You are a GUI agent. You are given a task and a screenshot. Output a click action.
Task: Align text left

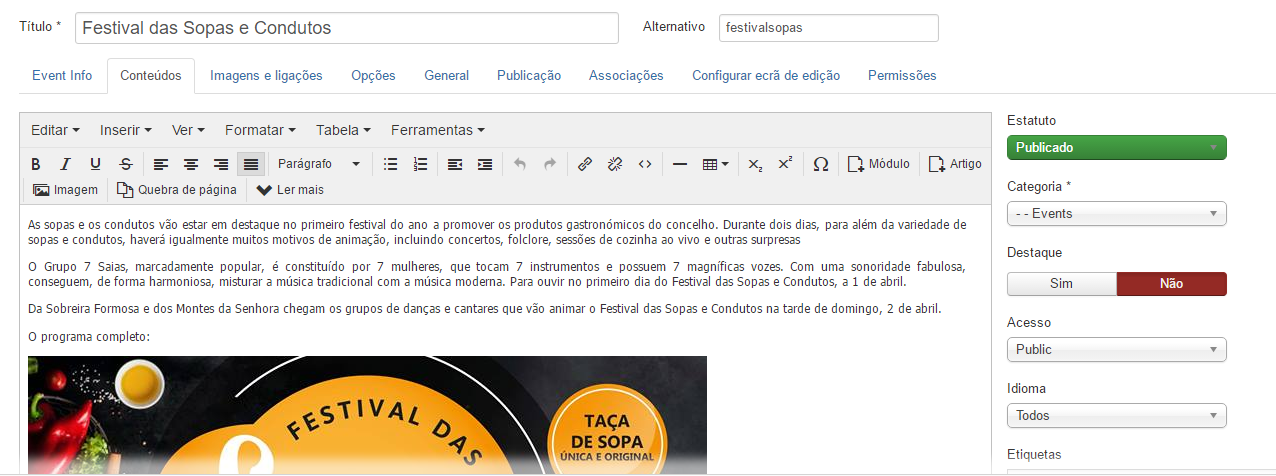click(x=161, y=164)
